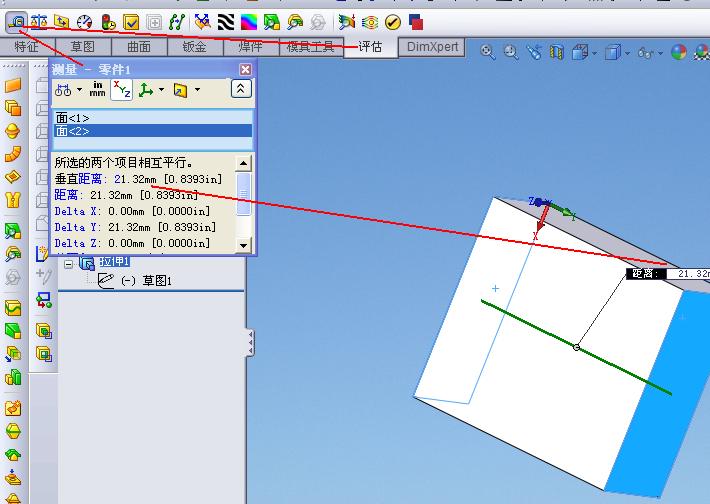Open the Statistics traffic-light icon
Viewport: 710px width, 504px height.
(x=108, y=22)
